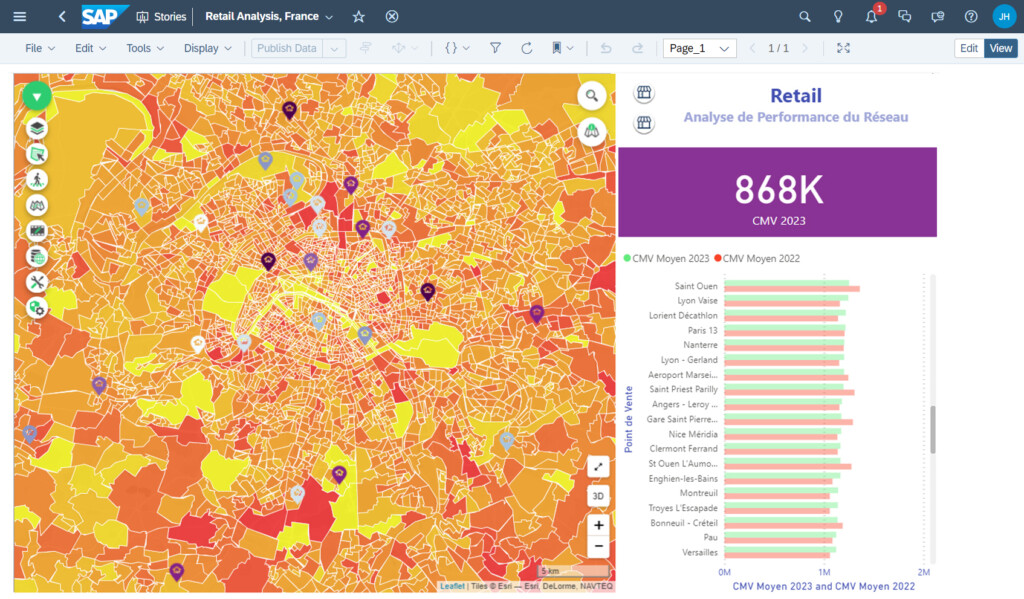This screenshot has width=1024, height=599.
Task: Click the SAP logo
Action: (x=104, y=16)
